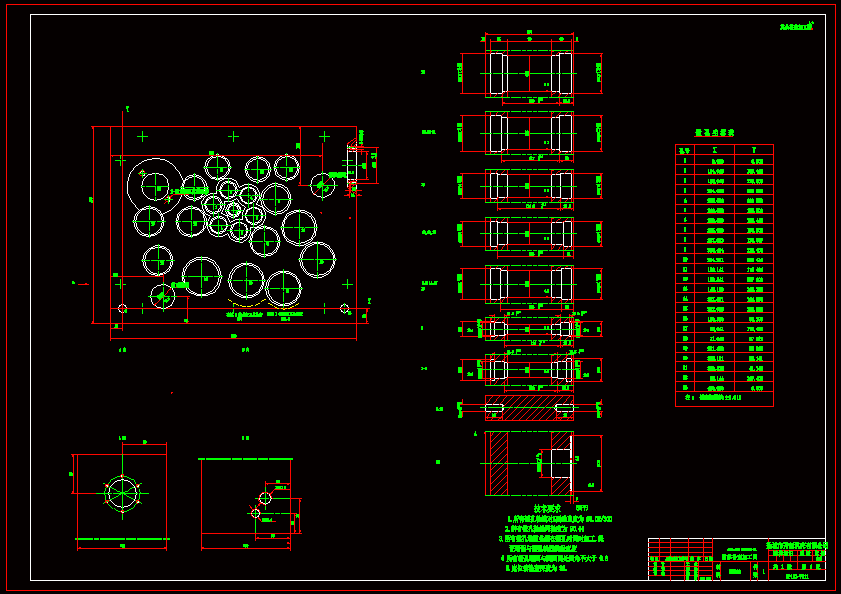The image size is (841, 594).
Task: Select the fully hatched thin cross-section bar
Action: coord(529,408)
